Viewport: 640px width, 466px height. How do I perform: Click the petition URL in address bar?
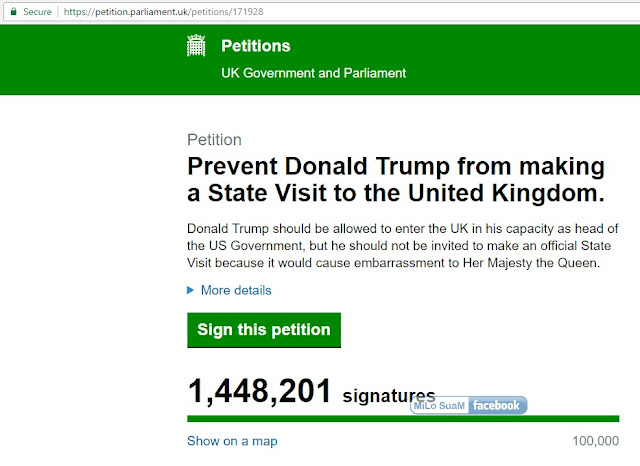point(163,11)
